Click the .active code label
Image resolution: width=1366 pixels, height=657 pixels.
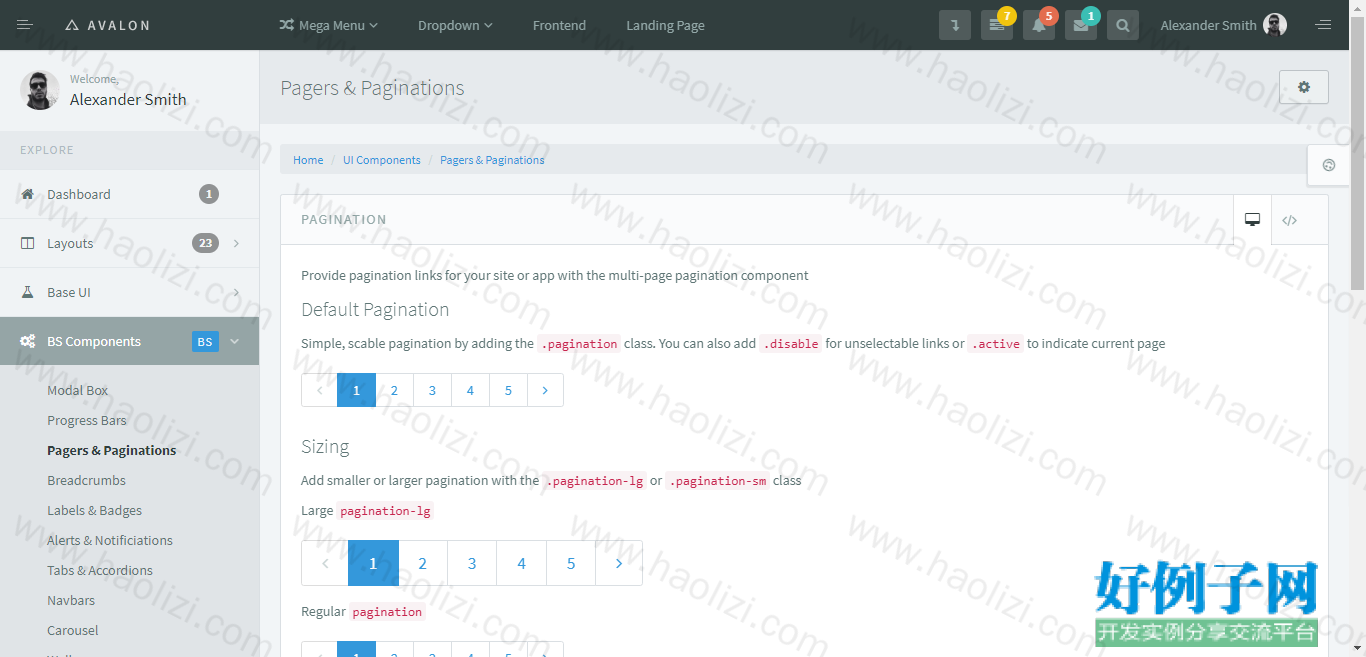[996, 344]
